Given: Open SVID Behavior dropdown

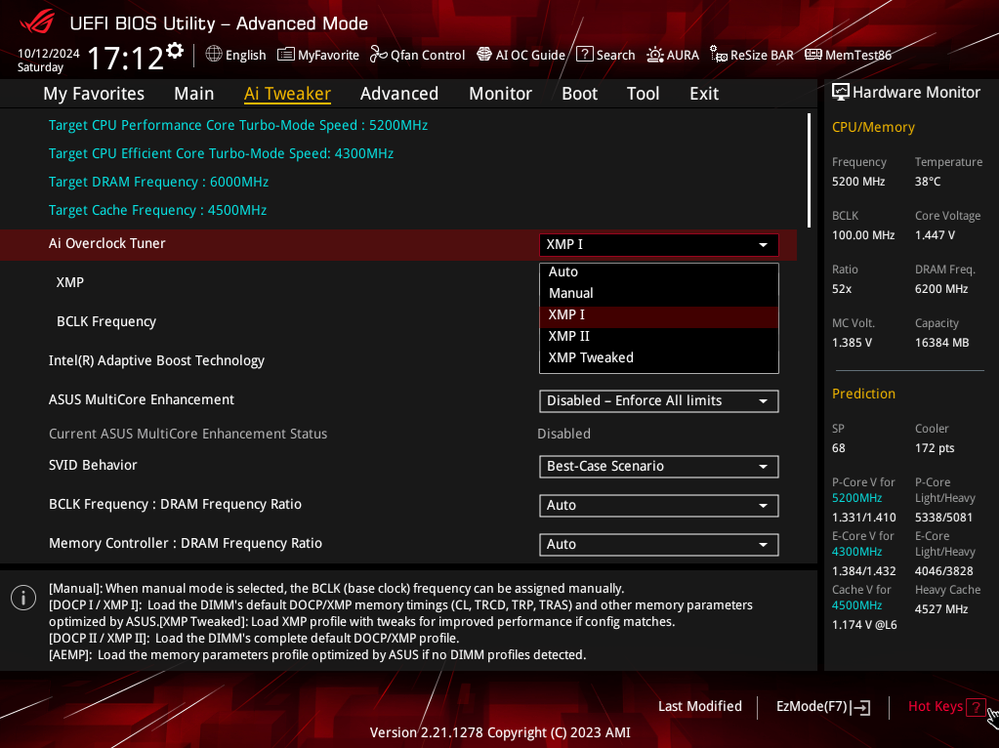Looking at the screenshot, I should click(x=659, y=466).
